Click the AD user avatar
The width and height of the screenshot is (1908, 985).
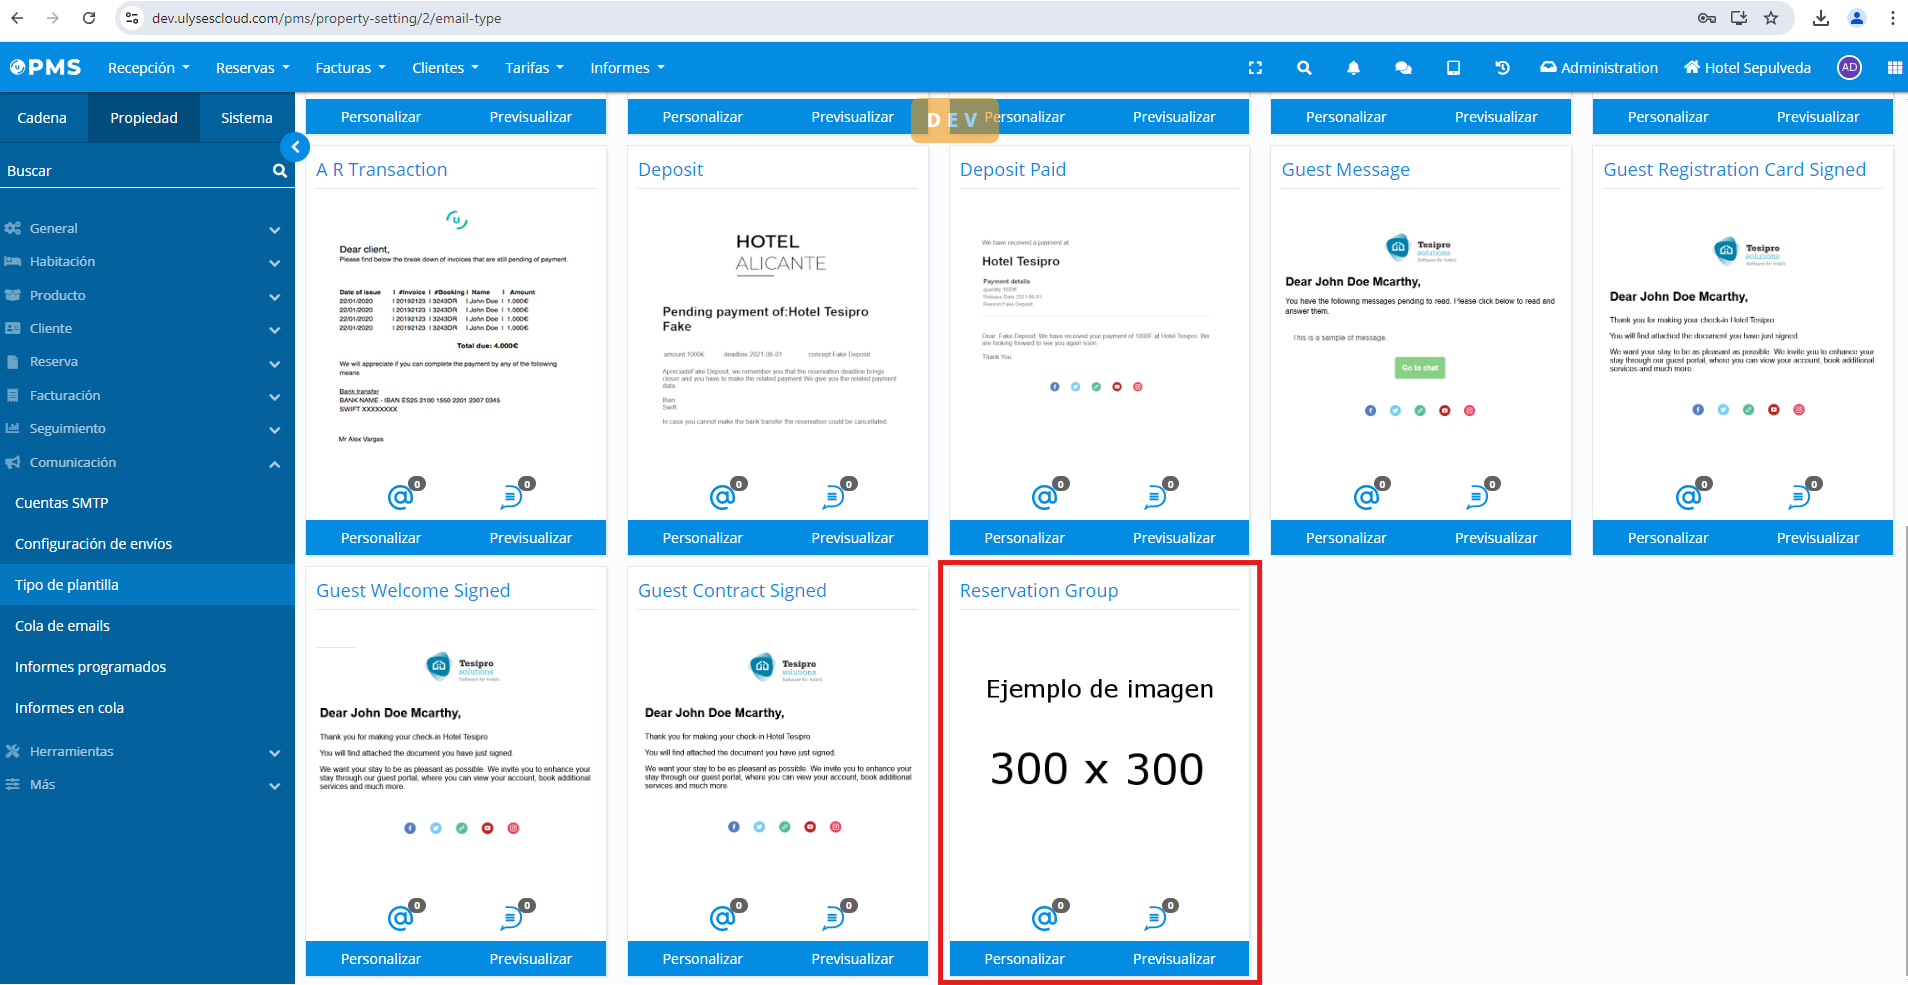(x=1849, y=68)
